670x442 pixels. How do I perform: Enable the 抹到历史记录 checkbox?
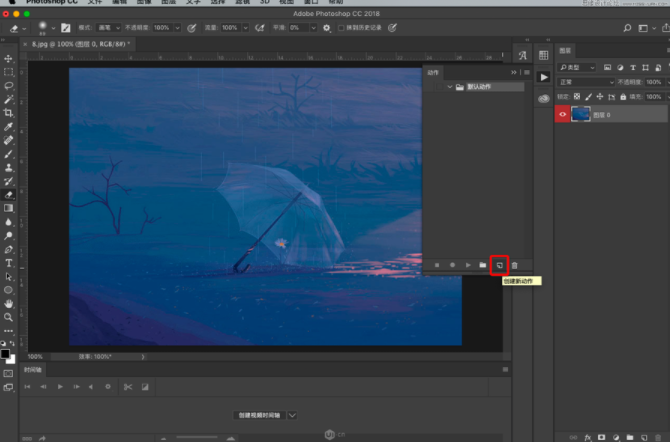(342, 28)
